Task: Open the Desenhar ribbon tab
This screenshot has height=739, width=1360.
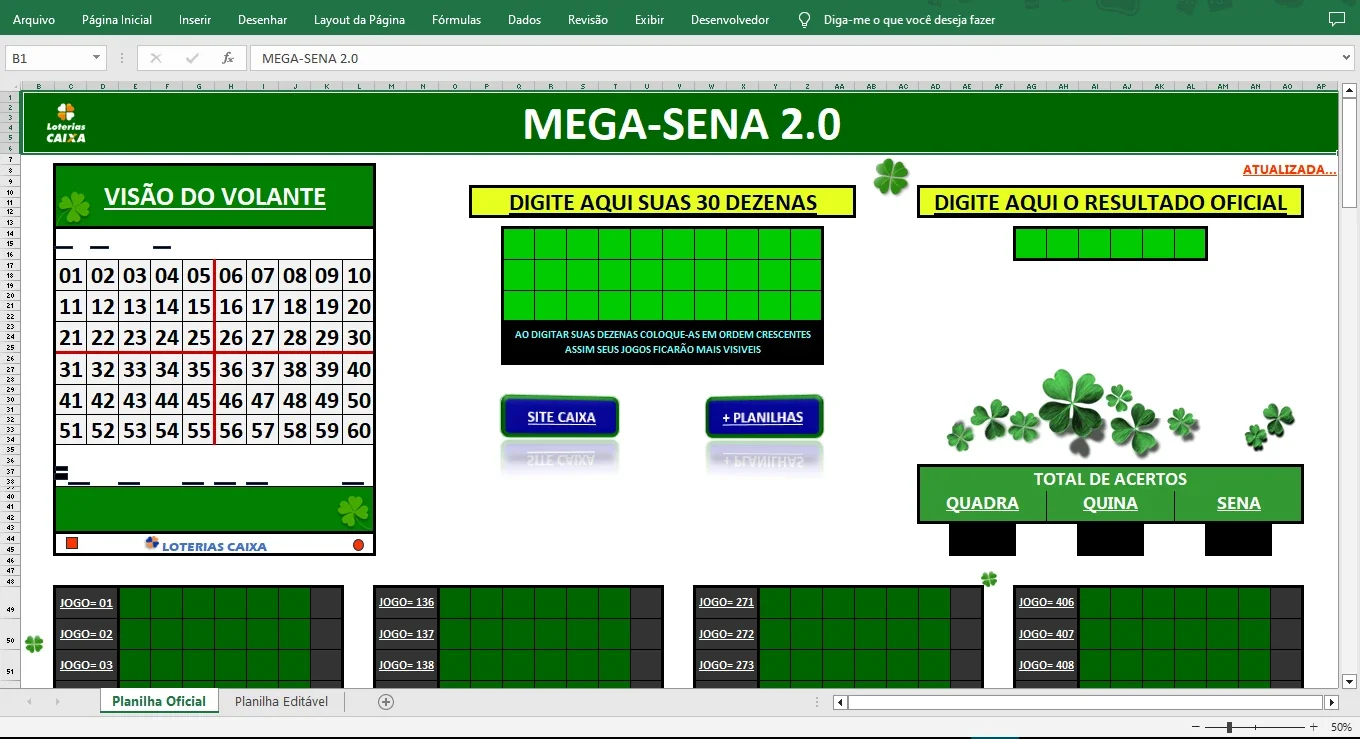Action: (x=263, y=20)
